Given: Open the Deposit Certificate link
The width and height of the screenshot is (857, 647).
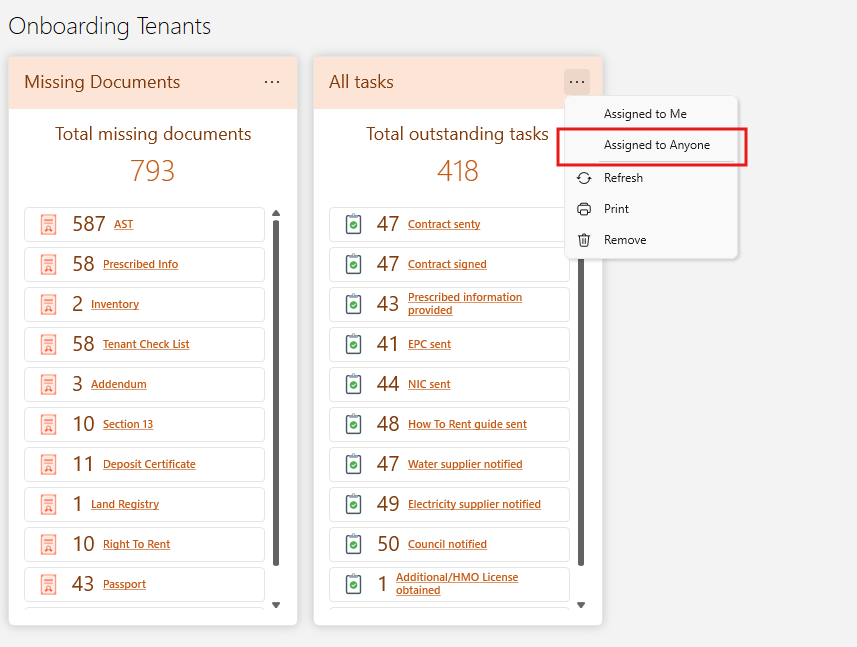Looking at the screenshot, I should tap(149, 464).
